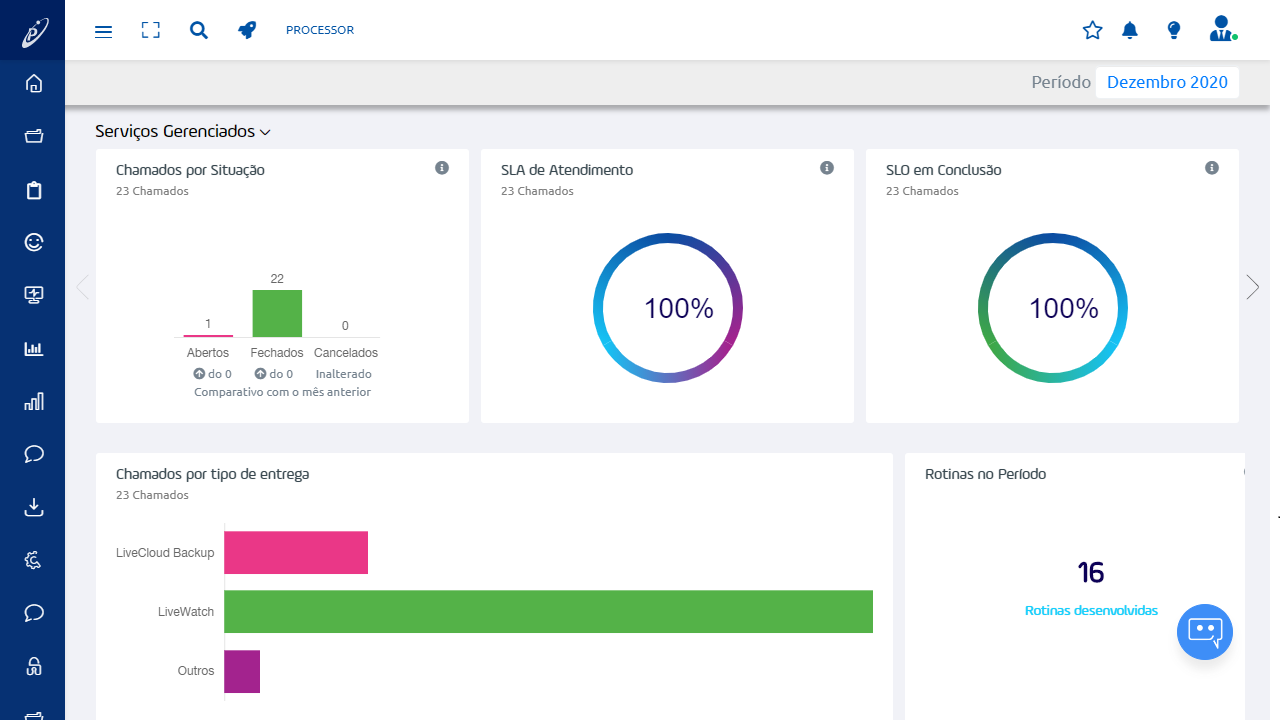Click the lightbulb icon in the top bar
Screen dimensions: 1280x720
point(1174,30)
